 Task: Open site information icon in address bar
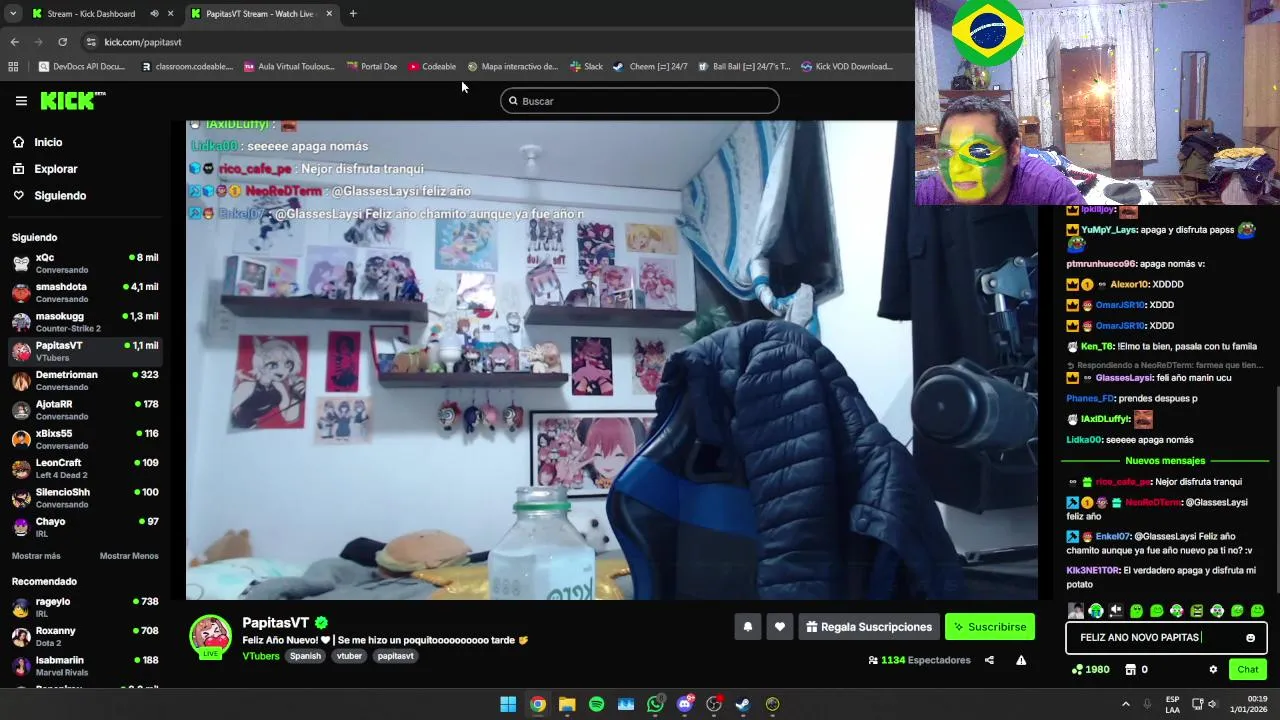click(91, 42)
